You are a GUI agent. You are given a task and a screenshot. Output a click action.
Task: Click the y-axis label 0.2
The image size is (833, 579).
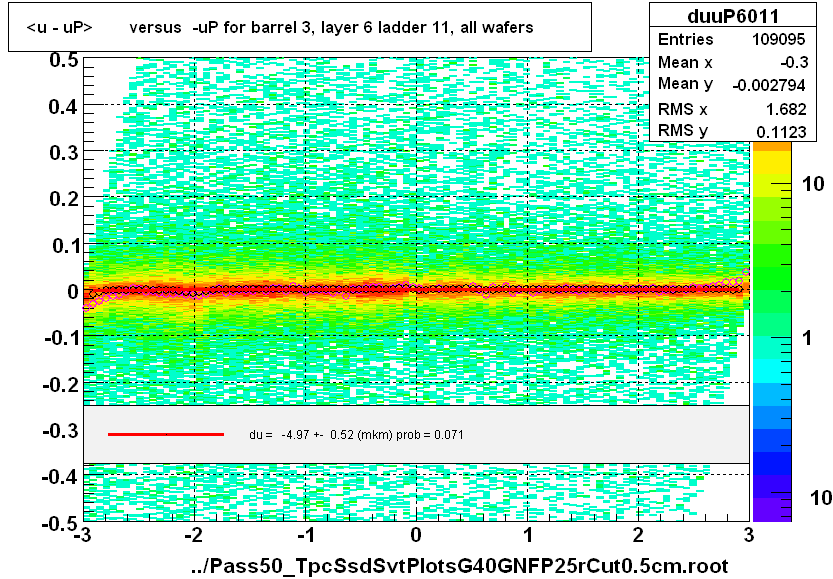pos(64,199)
